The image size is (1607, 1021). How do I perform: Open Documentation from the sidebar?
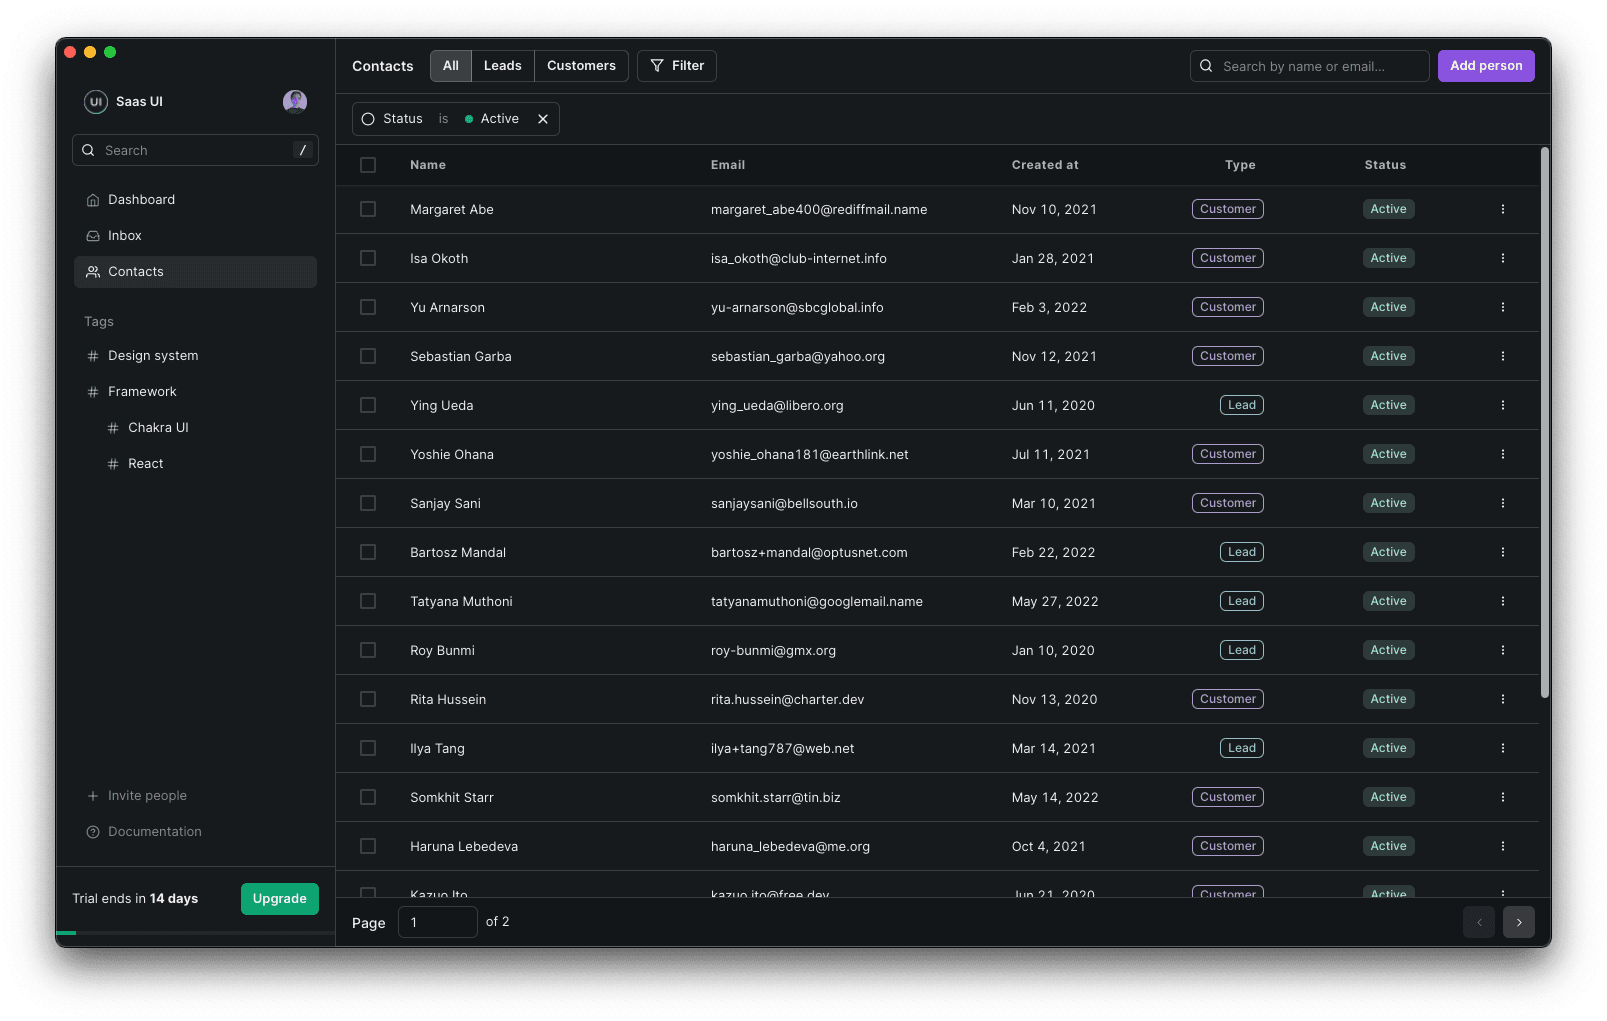[154, 831]
